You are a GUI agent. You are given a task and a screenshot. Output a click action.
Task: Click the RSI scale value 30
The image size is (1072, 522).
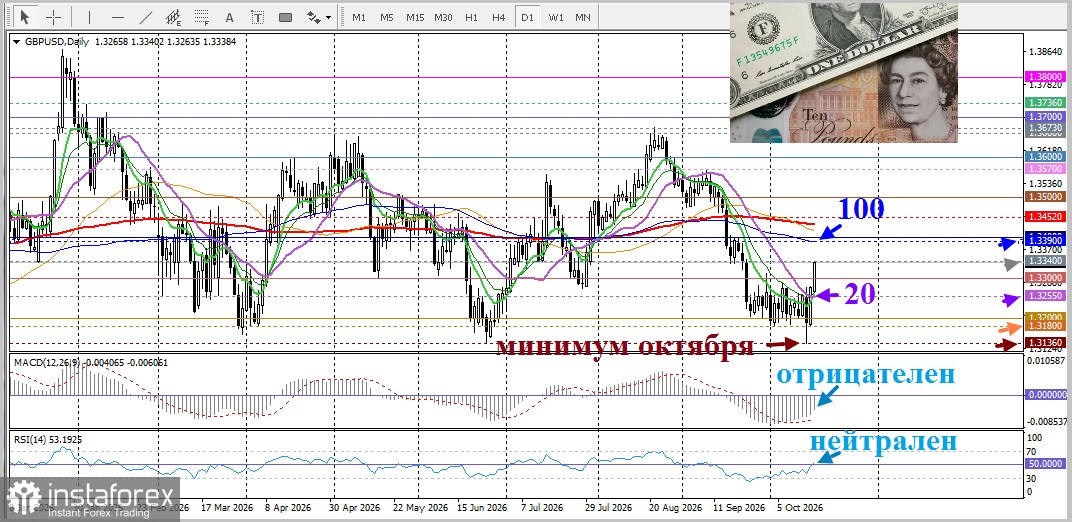(x=1033, y=480)
